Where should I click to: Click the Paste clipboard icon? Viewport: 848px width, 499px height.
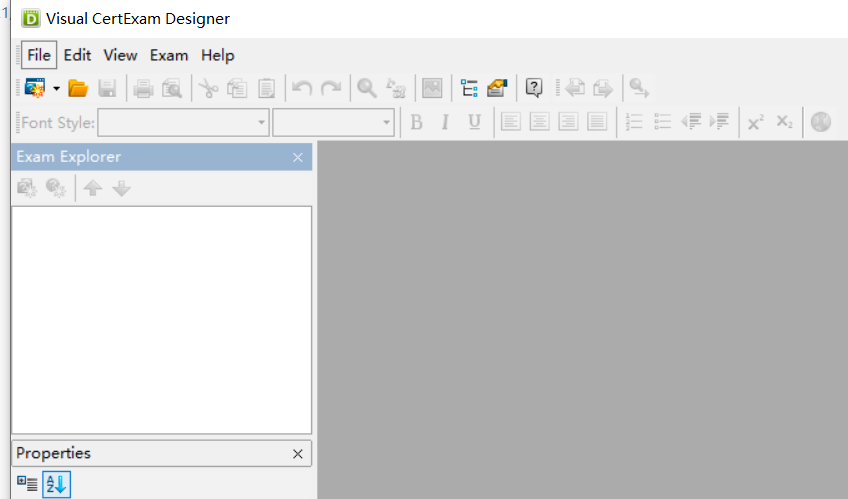click(x=266, y=88)
